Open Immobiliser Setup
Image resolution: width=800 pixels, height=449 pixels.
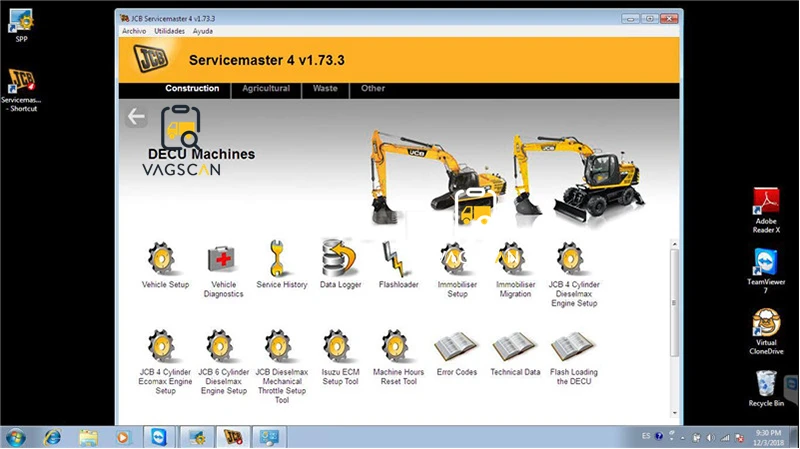tap(457, 270)
